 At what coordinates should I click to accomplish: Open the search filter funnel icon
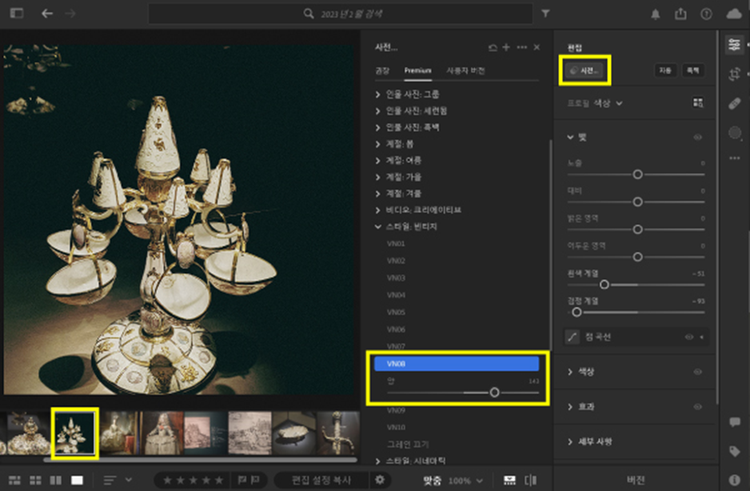[545, 13]
